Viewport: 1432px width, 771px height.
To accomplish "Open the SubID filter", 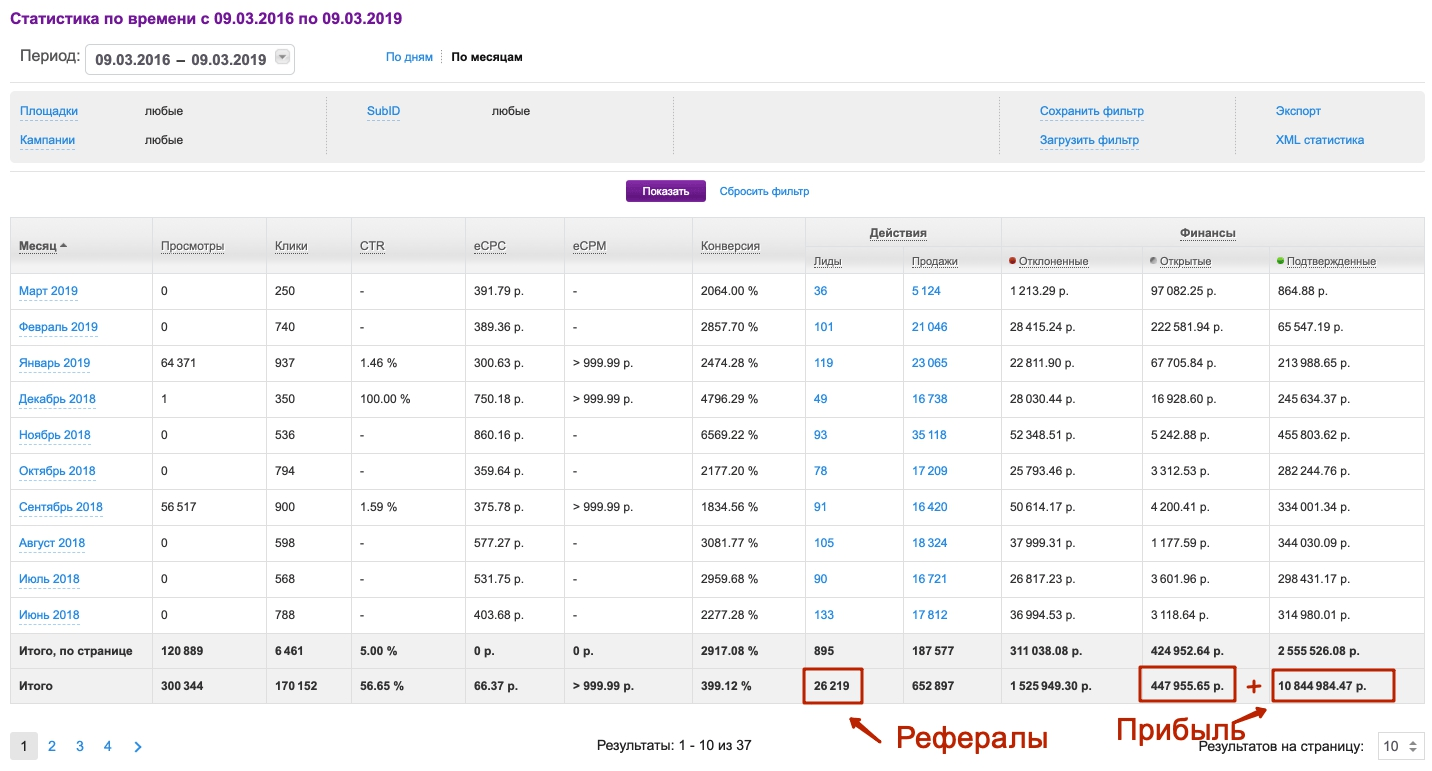I will pyautogui.click(x=383, y=111).
